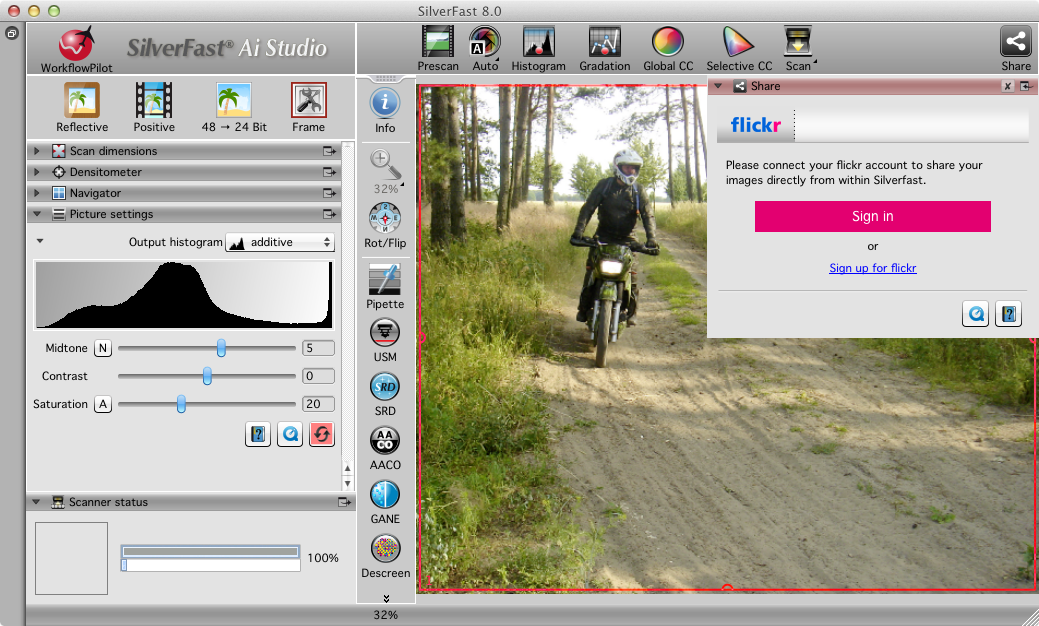Image resolution: width=1039 pixels, height=626 pixels.
Task: Click the Rot/Flip tool icon
Action: click(385, 219)
